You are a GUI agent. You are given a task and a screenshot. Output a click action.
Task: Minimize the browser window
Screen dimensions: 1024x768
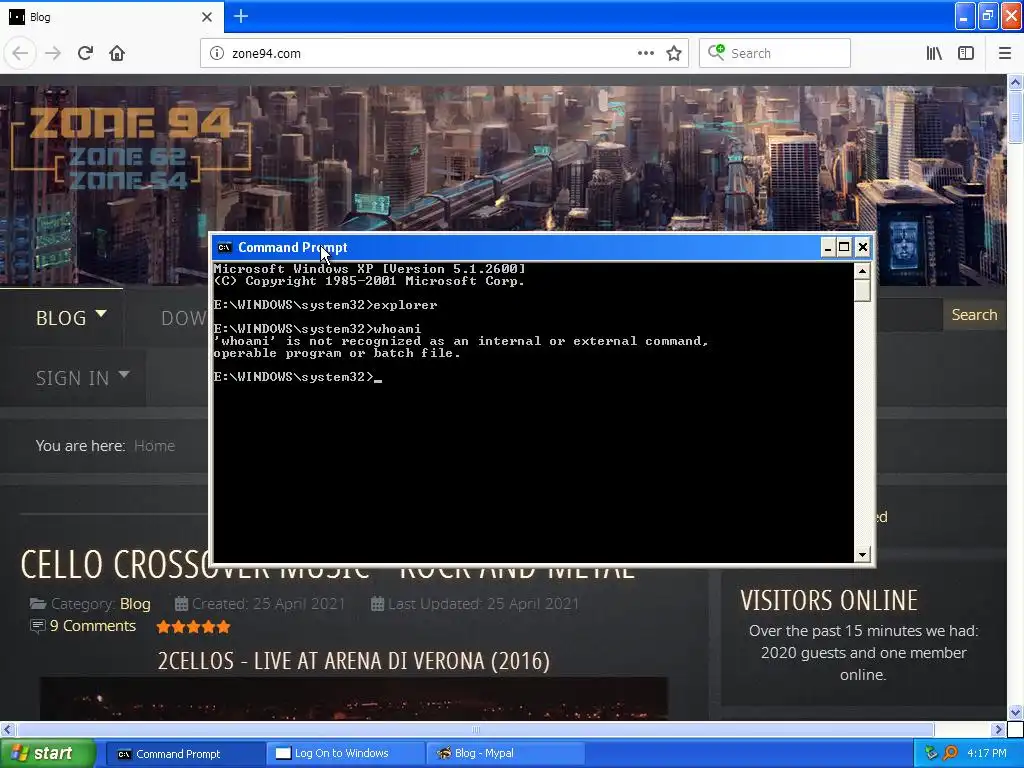(x=965, y=16)
